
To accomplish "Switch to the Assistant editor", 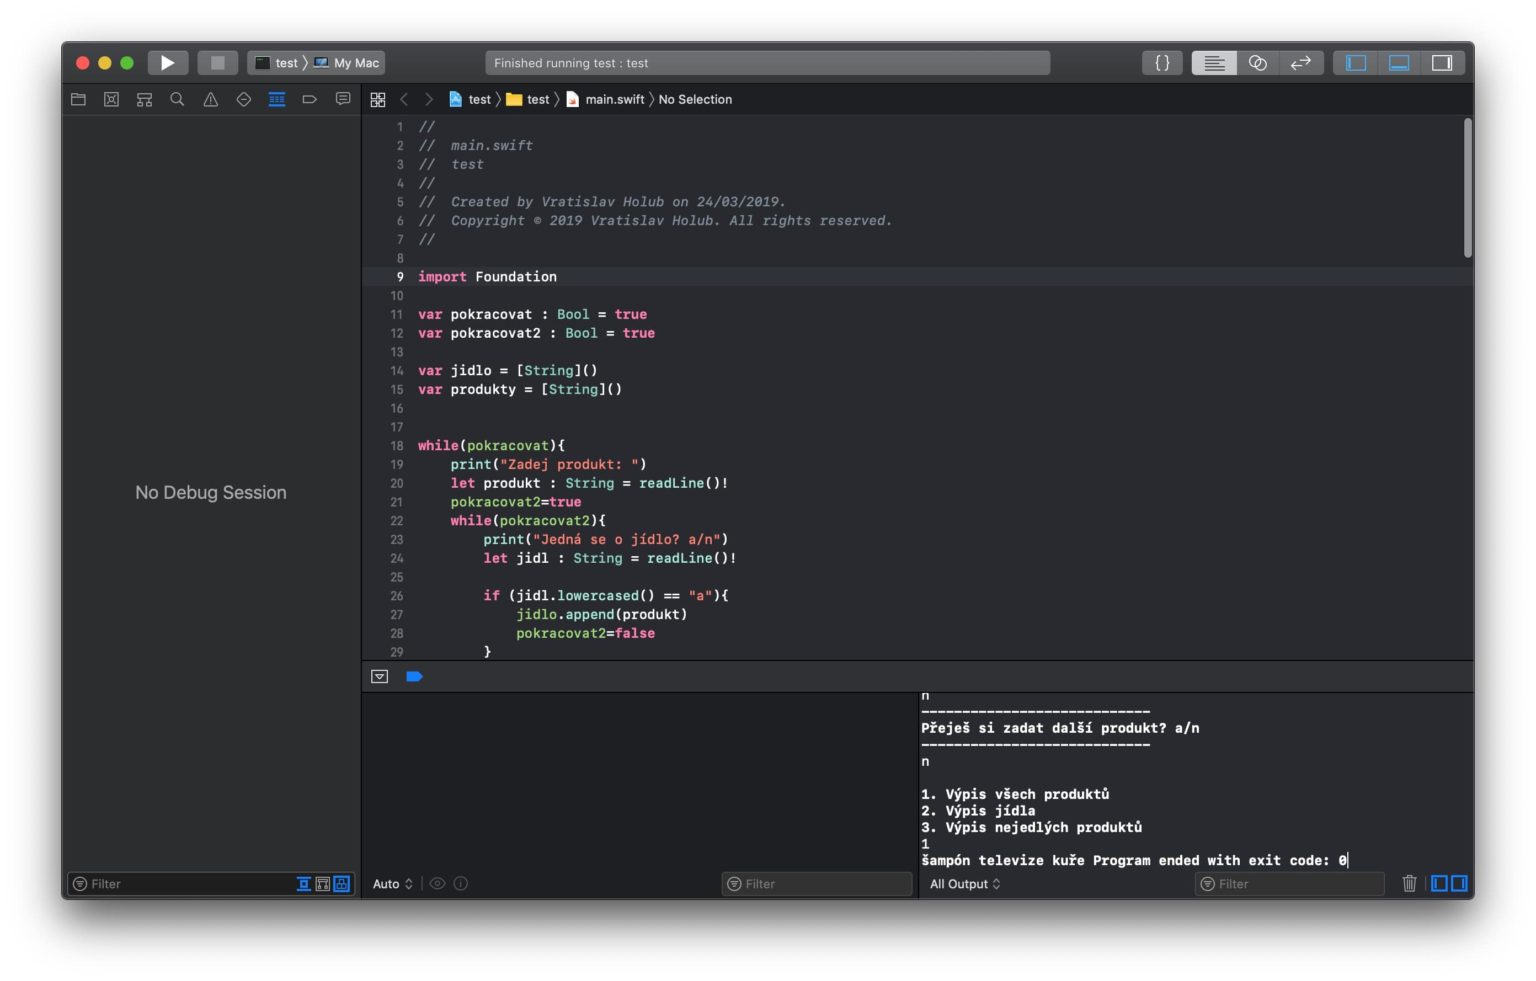I will 1257,63.
